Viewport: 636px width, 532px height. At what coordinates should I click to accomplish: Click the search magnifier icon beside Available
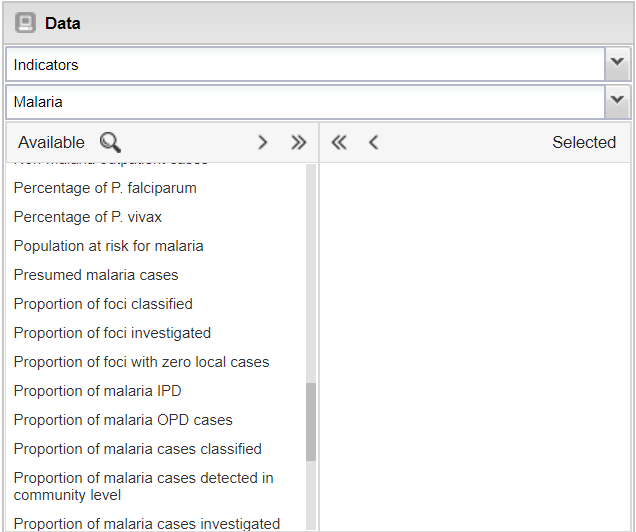click(x=110, y=142)
